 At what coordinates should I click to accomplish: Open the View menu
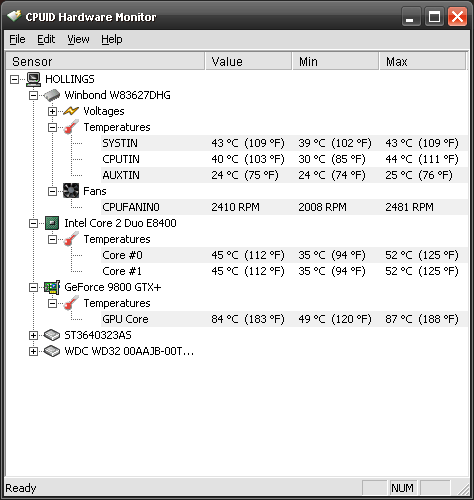(x=78, y=39)
